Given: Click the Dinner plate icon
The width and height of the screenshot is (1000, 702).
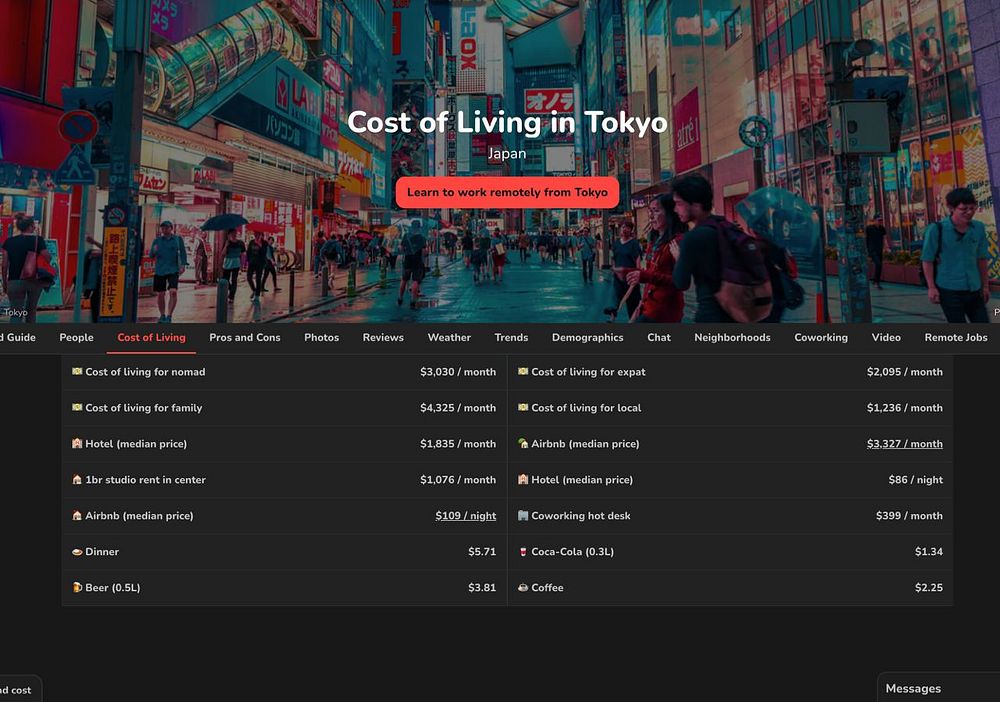Looking at the screenshot, I should pyautogui.click(x=77, y=552).
